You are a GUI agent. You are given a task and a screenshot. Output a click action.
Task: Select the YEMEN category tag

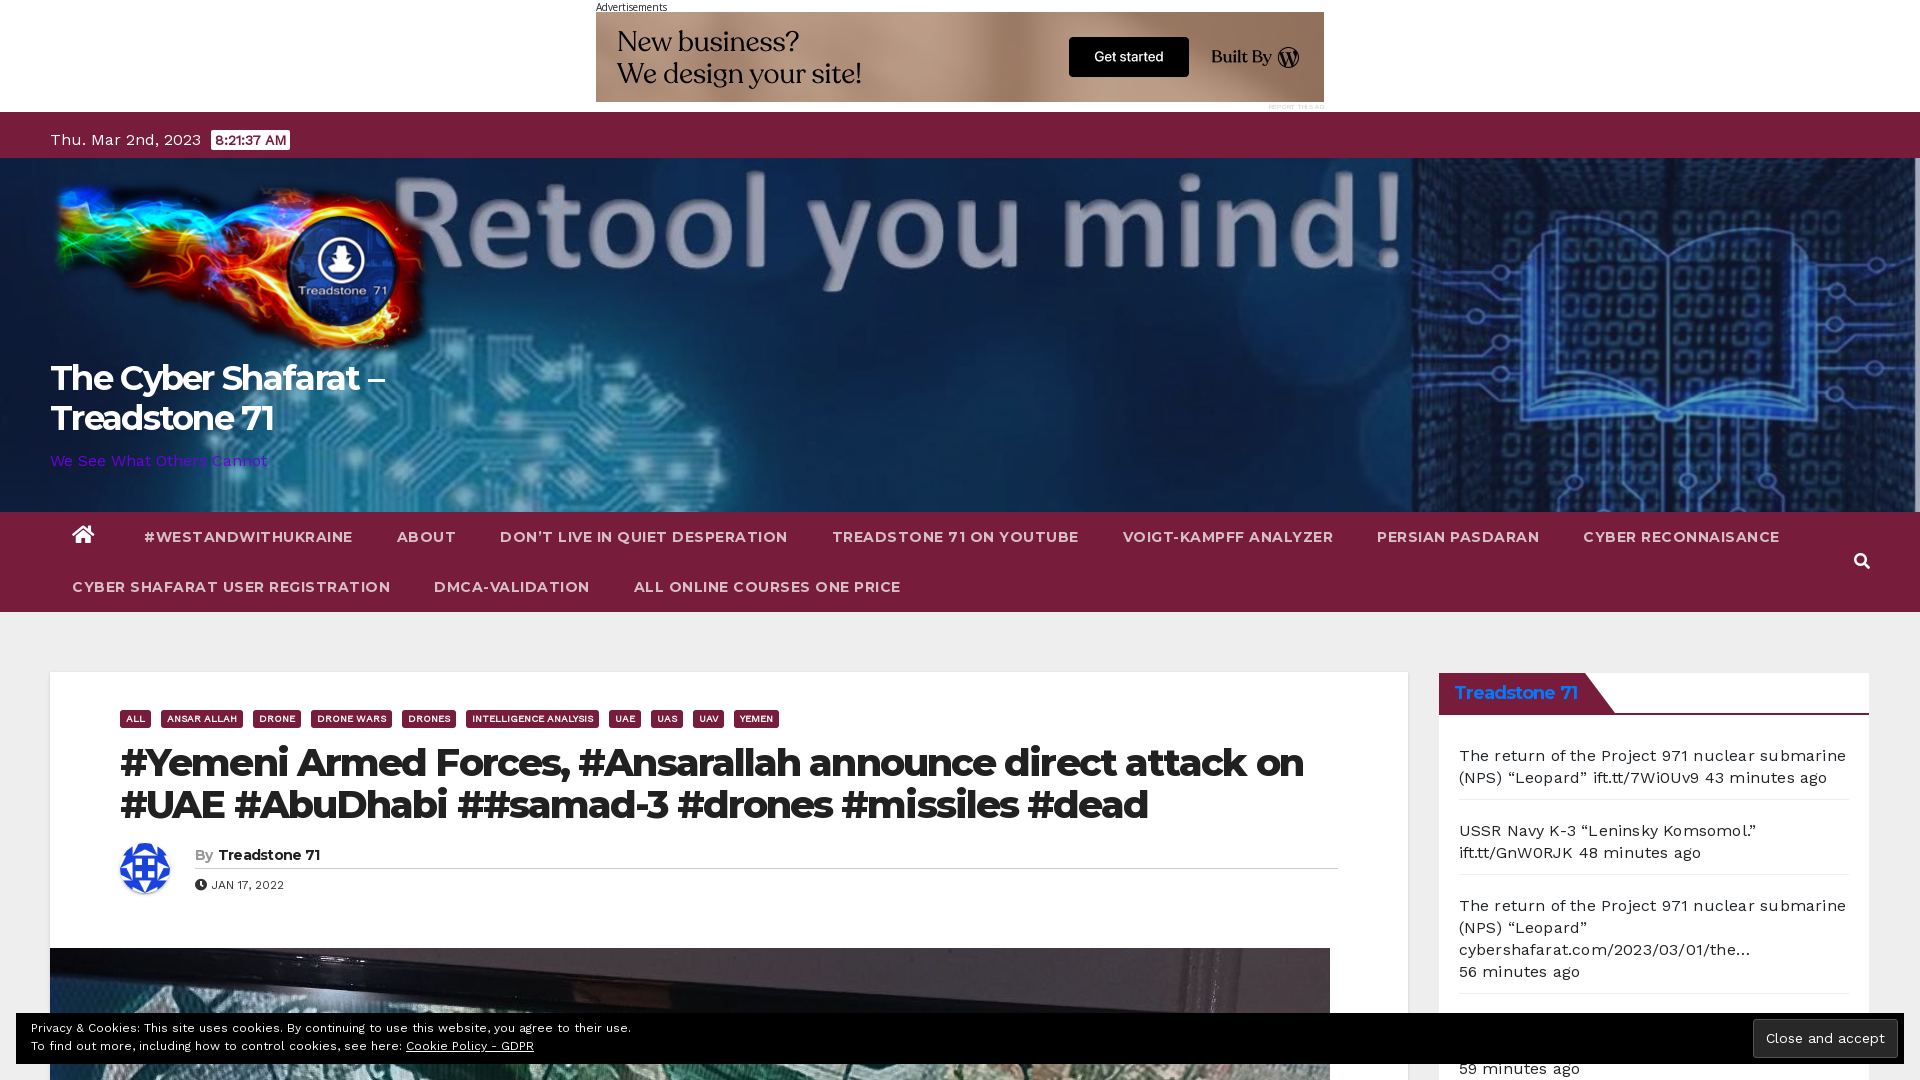(x=757, y=719)
